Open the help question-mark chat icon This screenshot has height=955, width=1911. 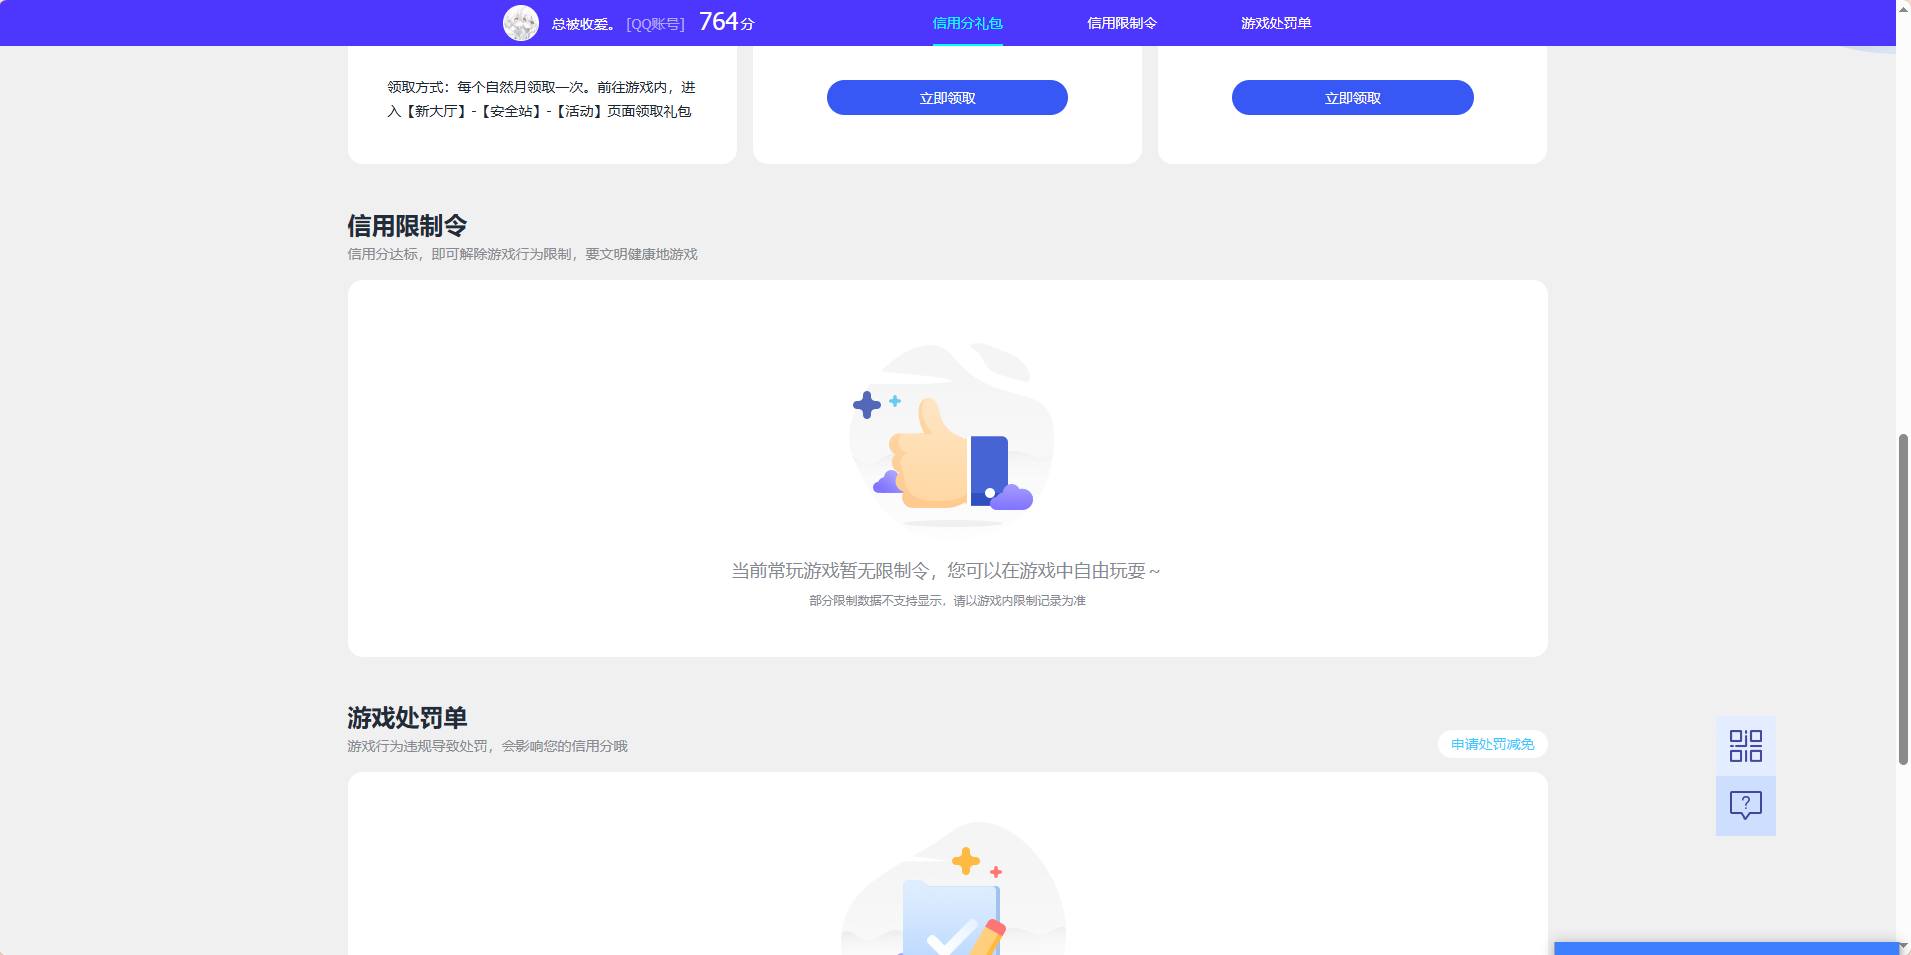(x=1745, y=806)
